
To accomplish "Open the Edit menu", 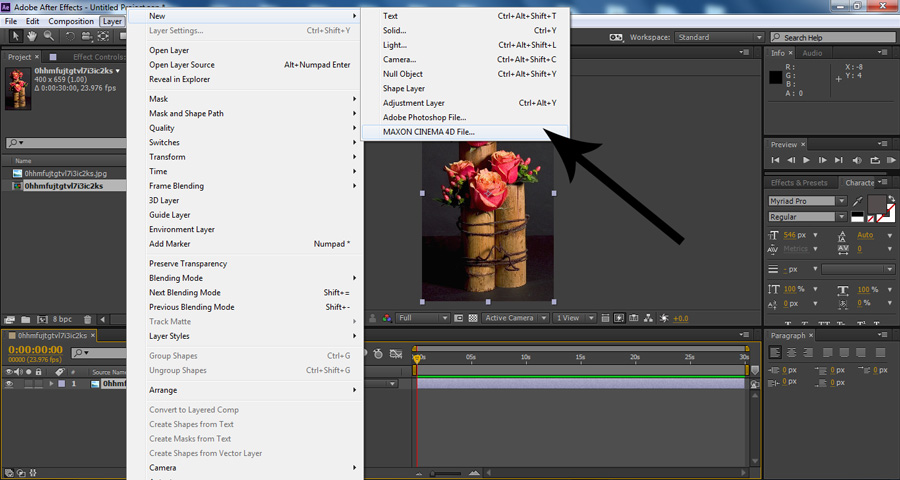I will point(33,21).
